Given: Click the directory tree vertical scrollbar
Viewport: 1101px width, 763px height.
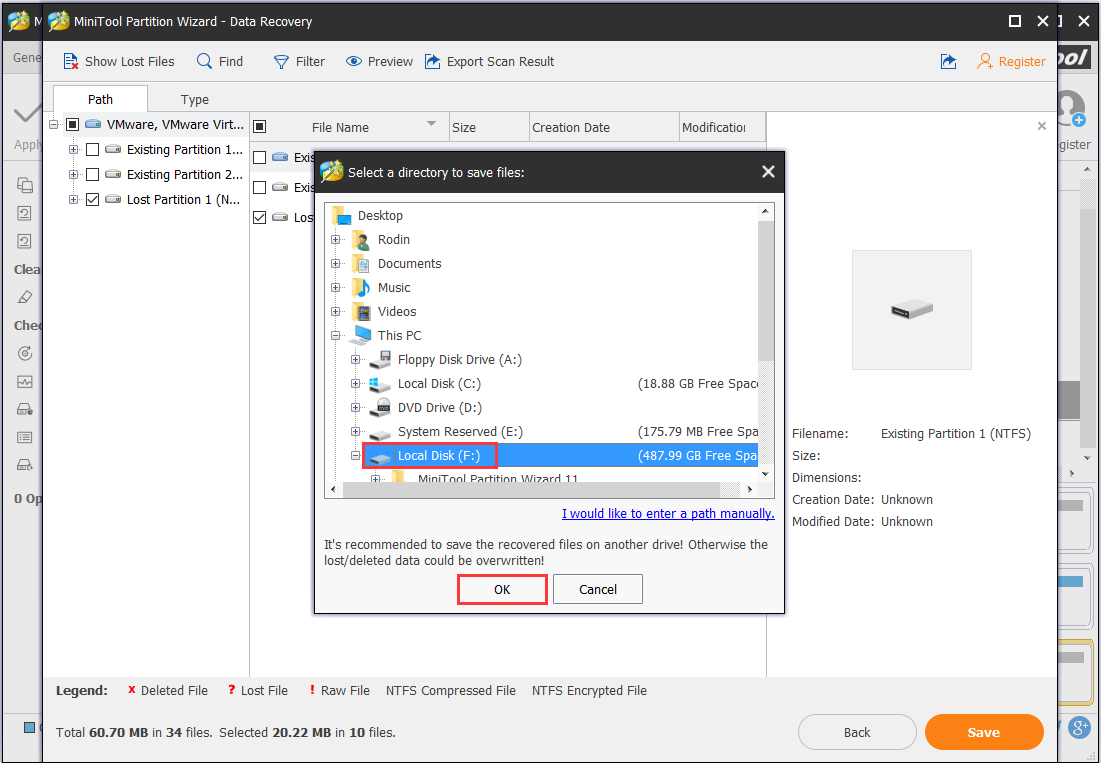Looking at the screenshot, I should [x=765, y=291].
